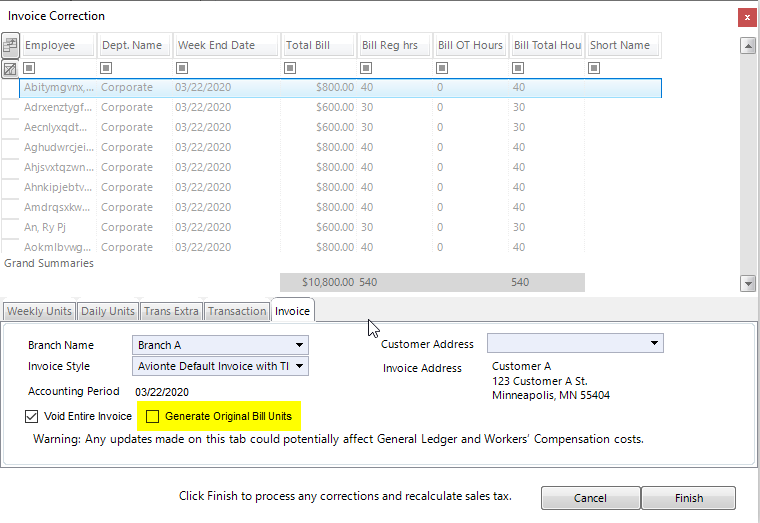760x523 pixels.
Task: Switch to the Transaction tab
Action: tap(237, 311)
